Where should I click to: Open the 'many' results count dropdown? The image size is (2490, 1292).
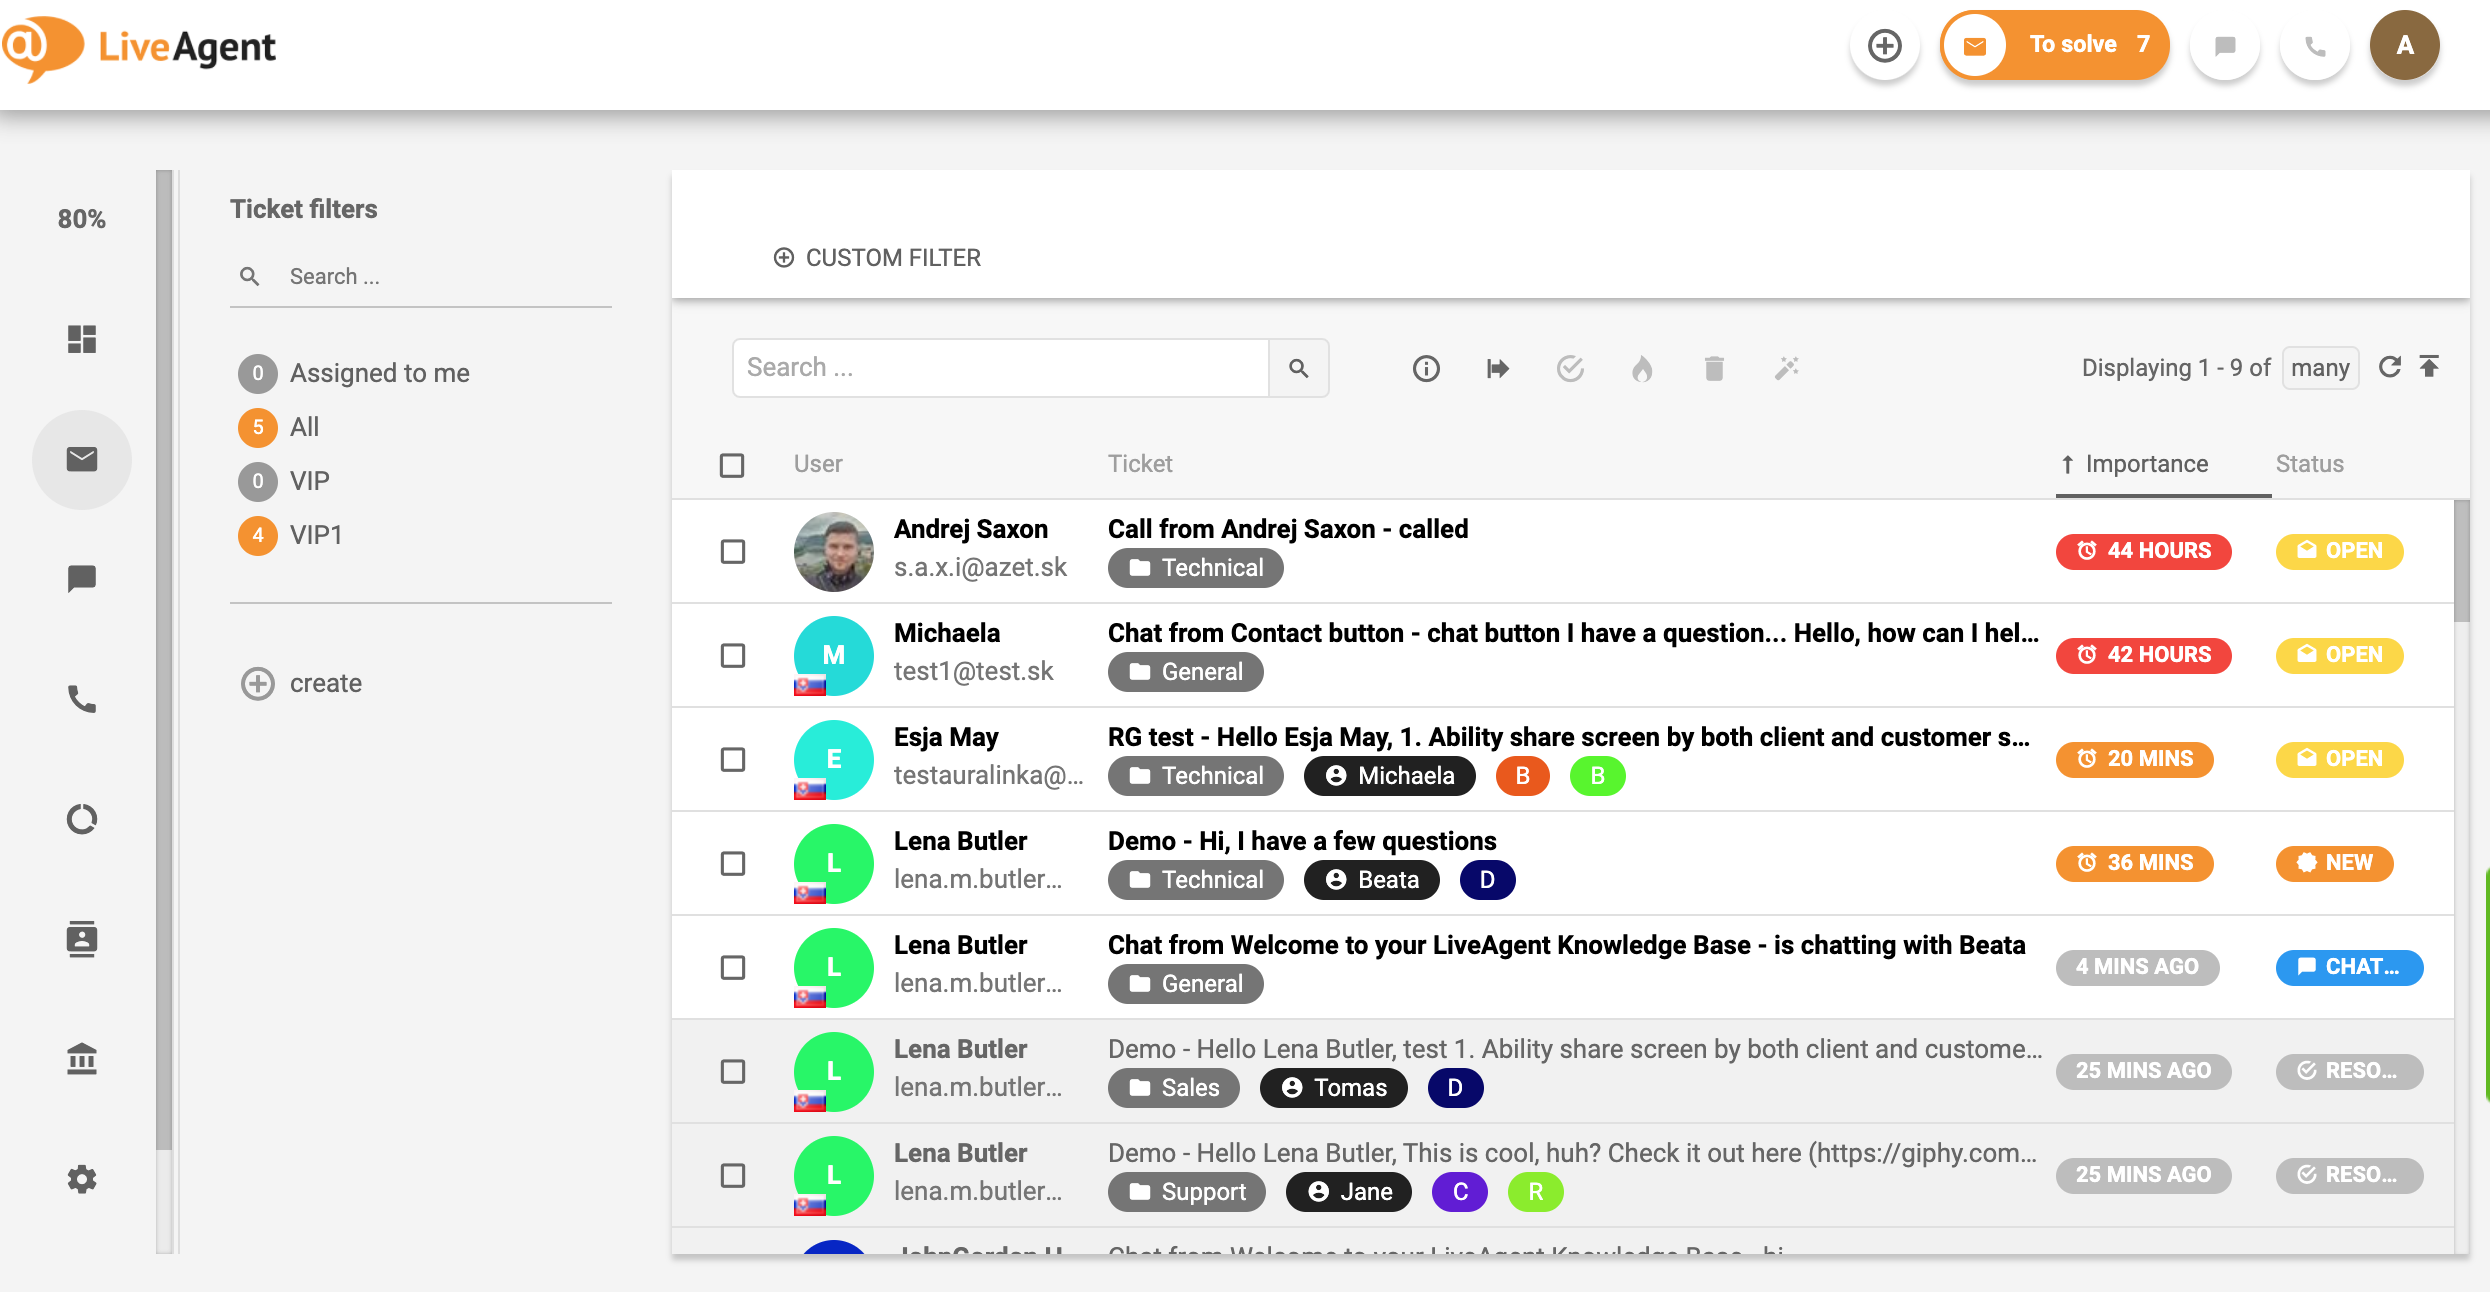click(x=2320, y=367)
